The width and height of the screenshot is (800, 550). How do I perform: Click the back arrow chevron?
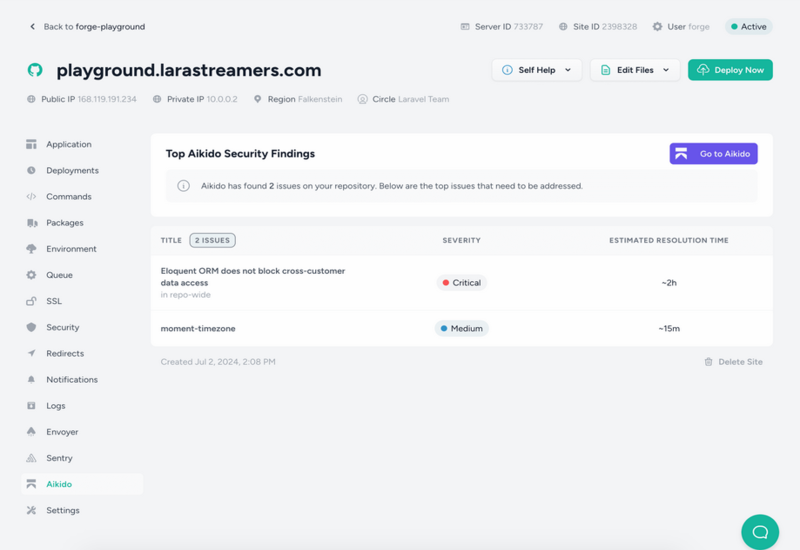tap(32, 27)
